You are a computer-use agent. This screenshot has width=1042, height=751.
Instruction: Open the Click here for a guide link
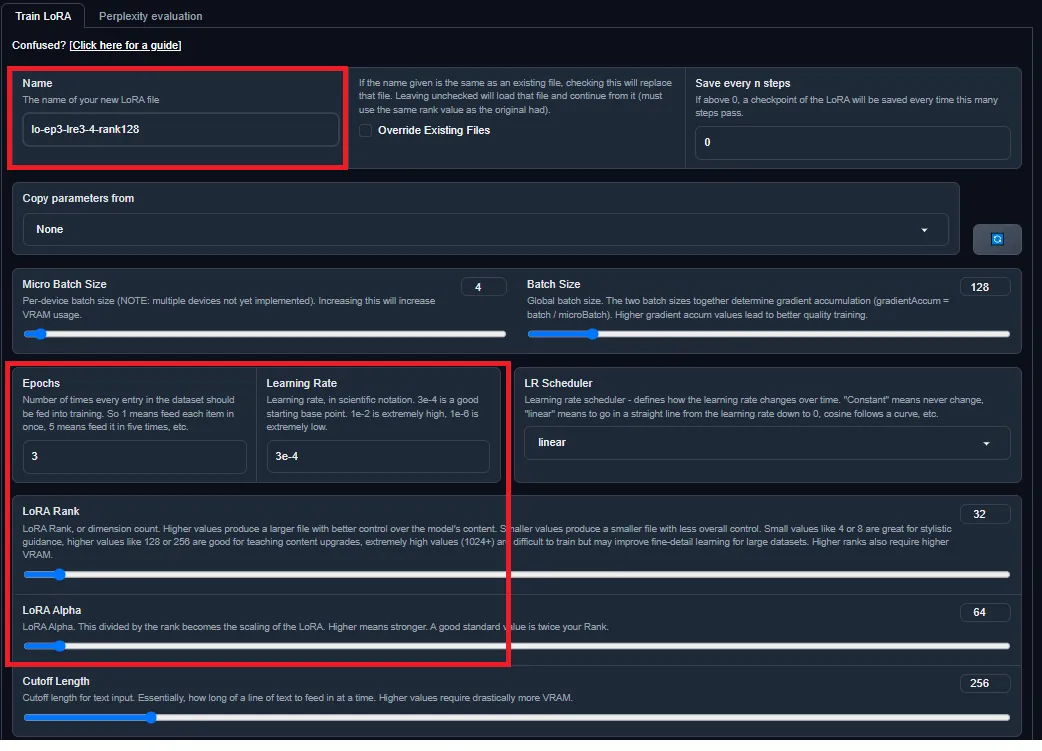125,45
